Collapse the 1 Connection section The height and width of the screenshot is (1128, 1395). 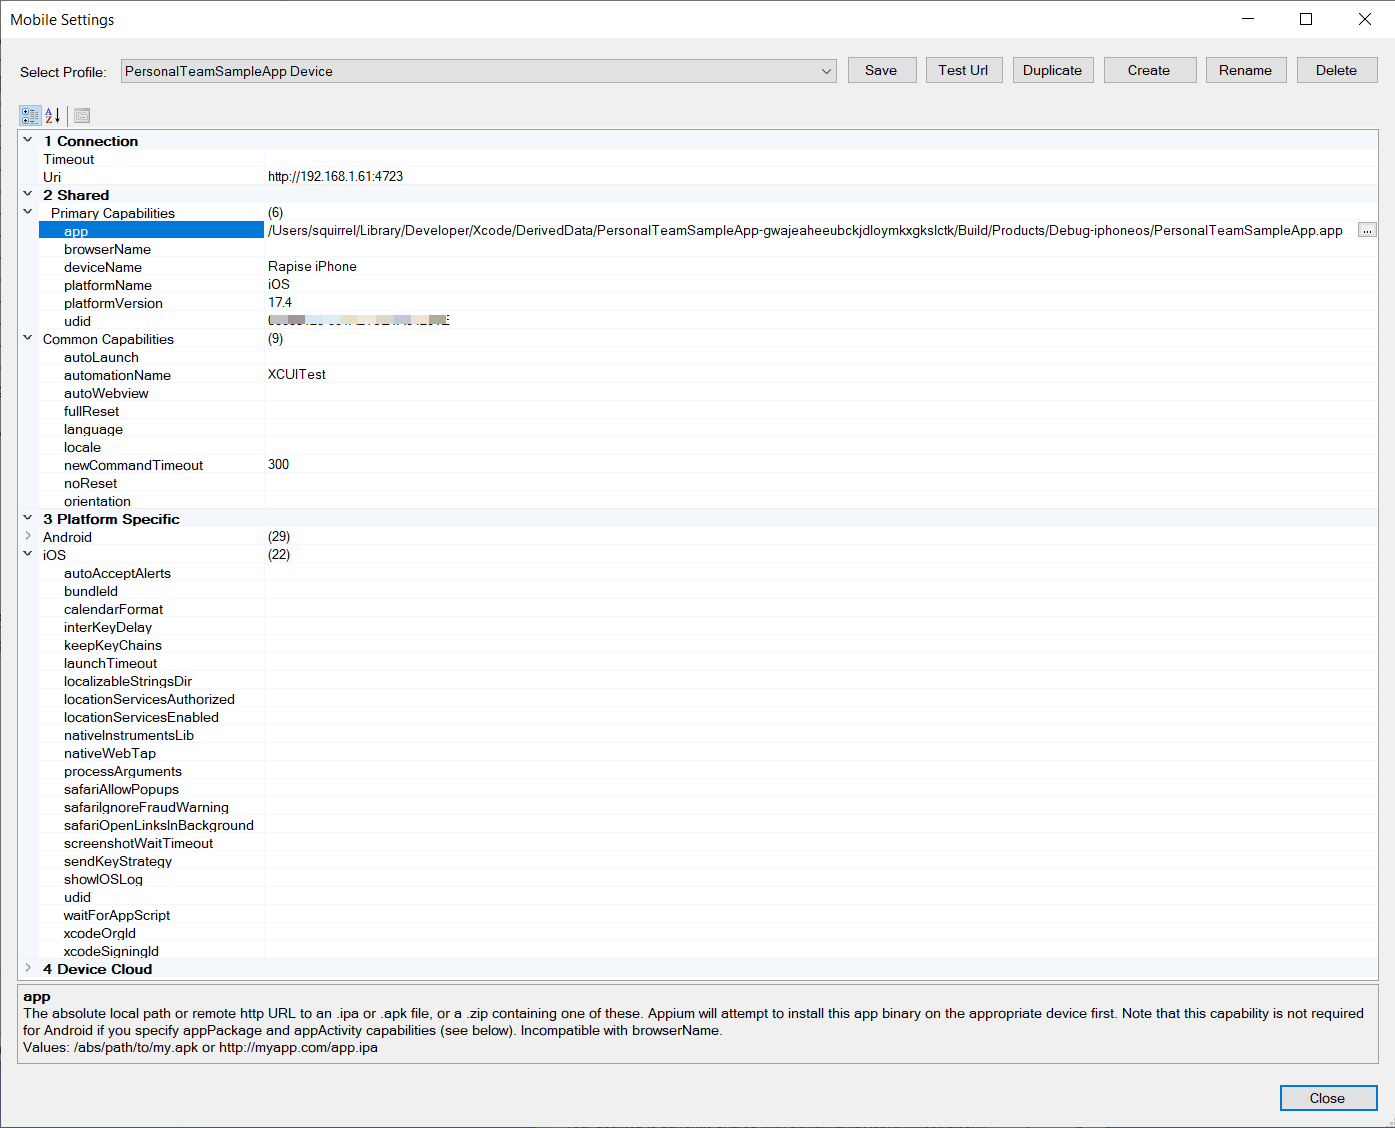pos(28,141)
